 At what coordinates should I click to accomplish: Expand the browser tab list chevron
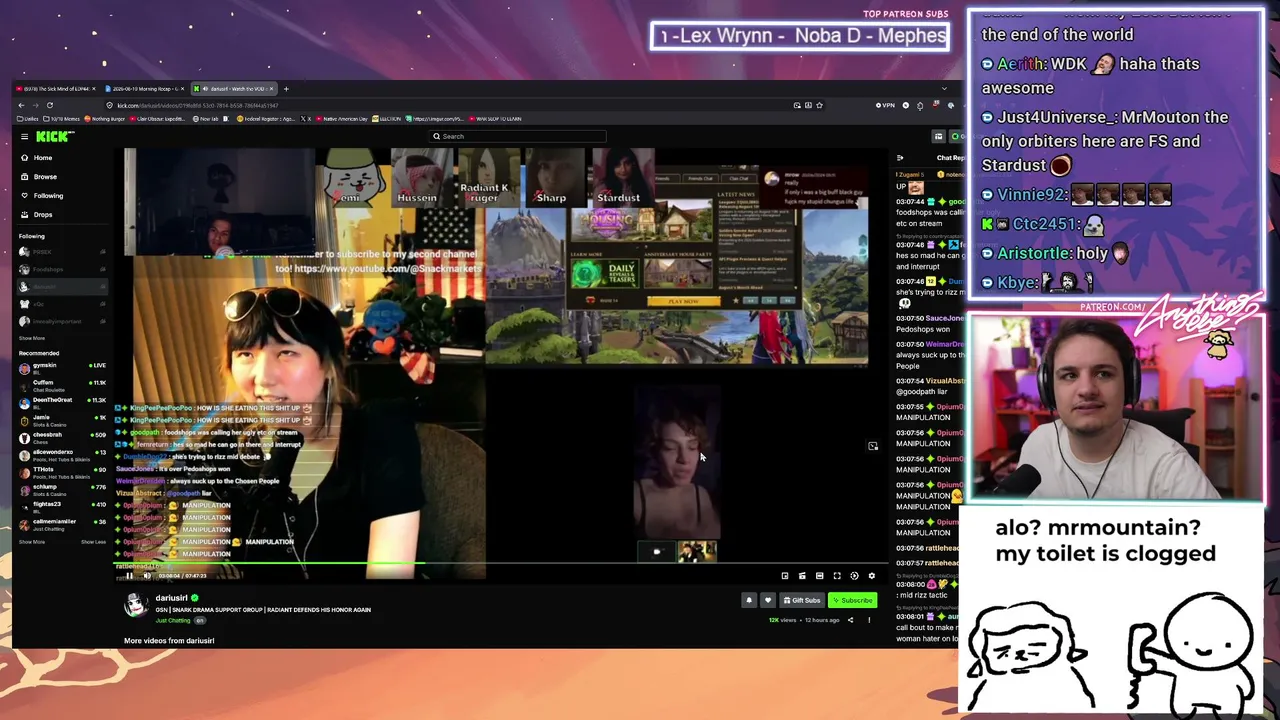pos(943,89)
